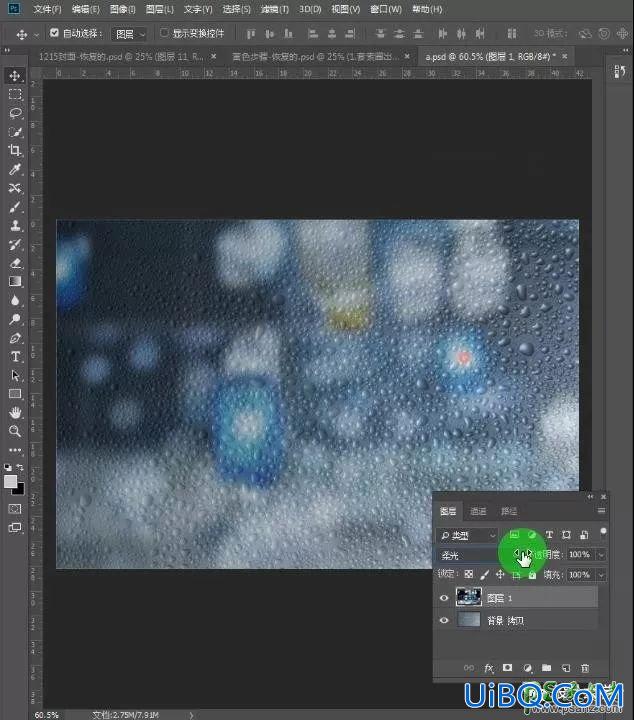
Task: Create a new layer group
Action: 546,668
